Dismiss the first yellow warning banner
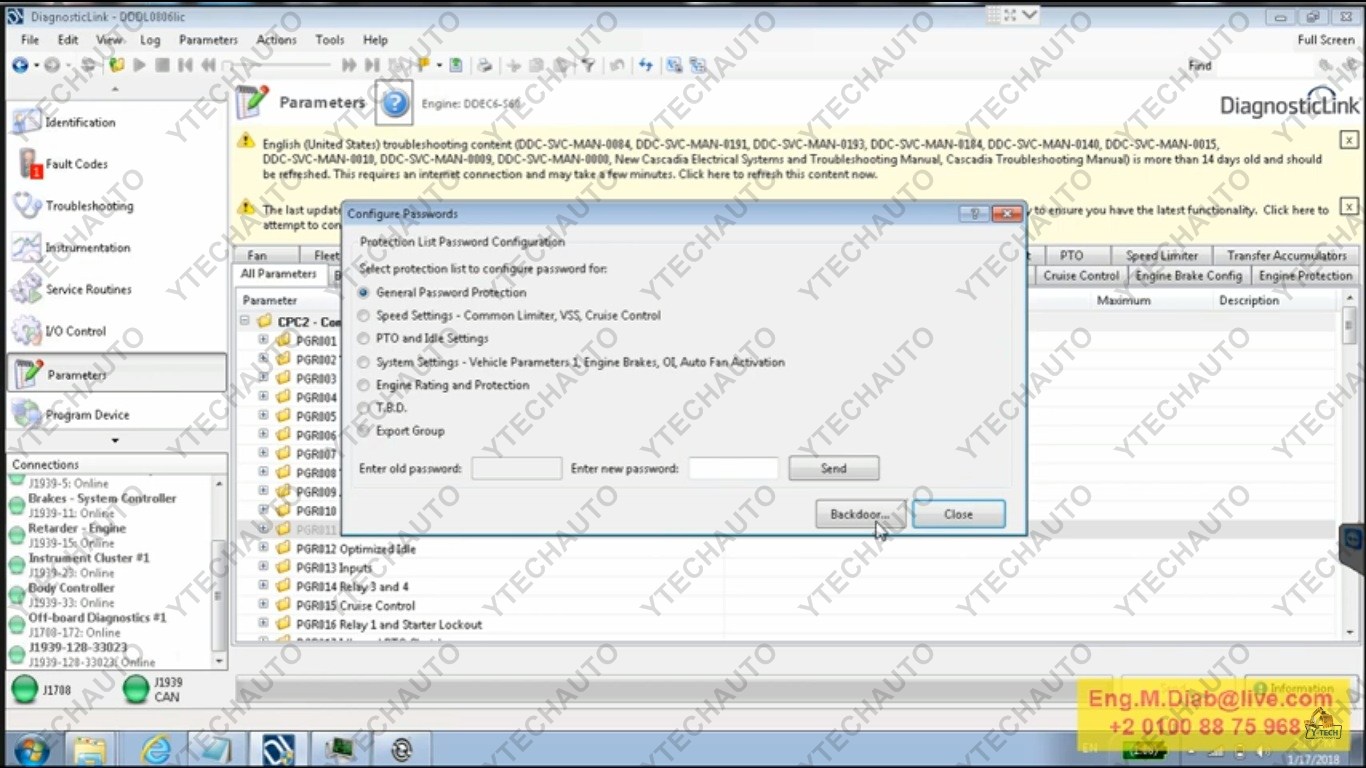The image size is (1366, 768). click(1349, 140)
